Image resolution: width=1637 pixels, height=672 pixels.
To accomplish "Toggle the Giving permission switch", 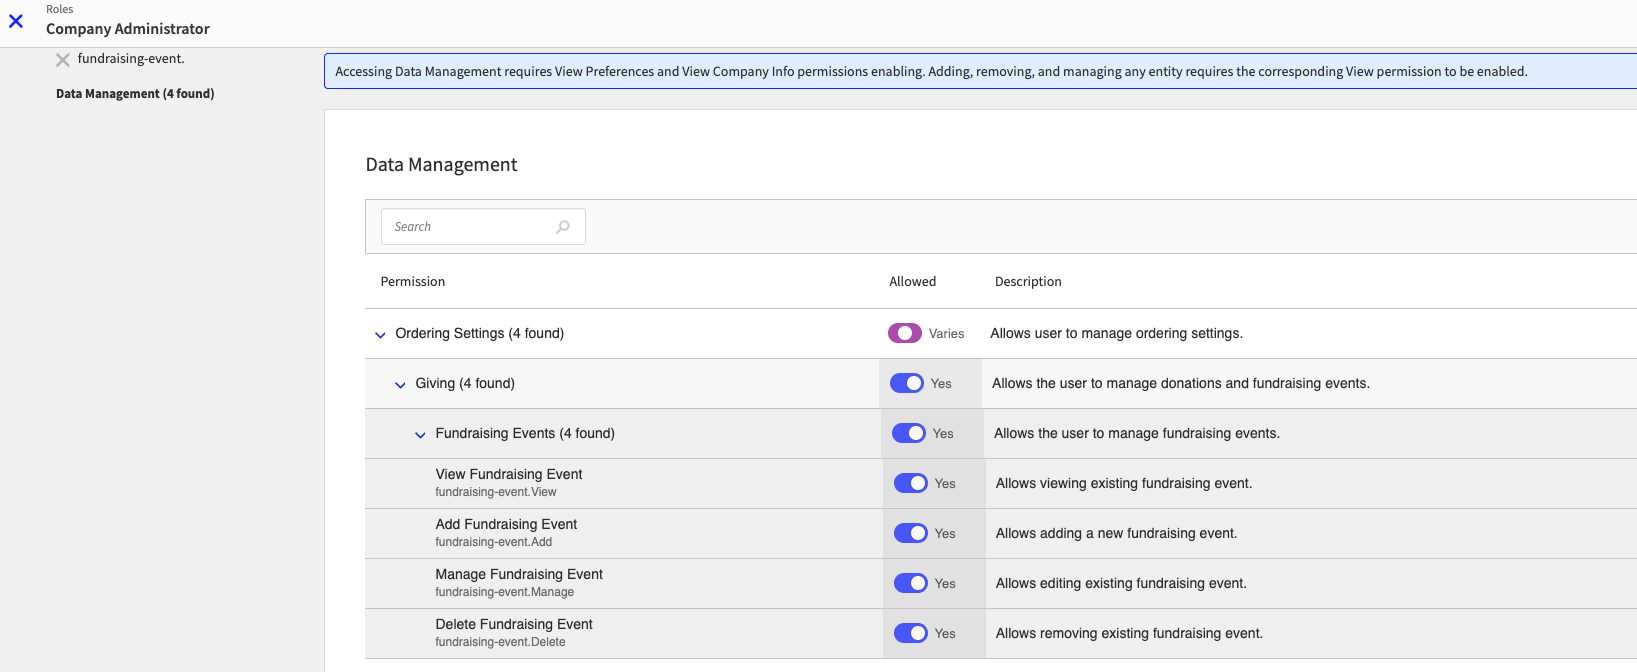I will (x=907, y=383).
